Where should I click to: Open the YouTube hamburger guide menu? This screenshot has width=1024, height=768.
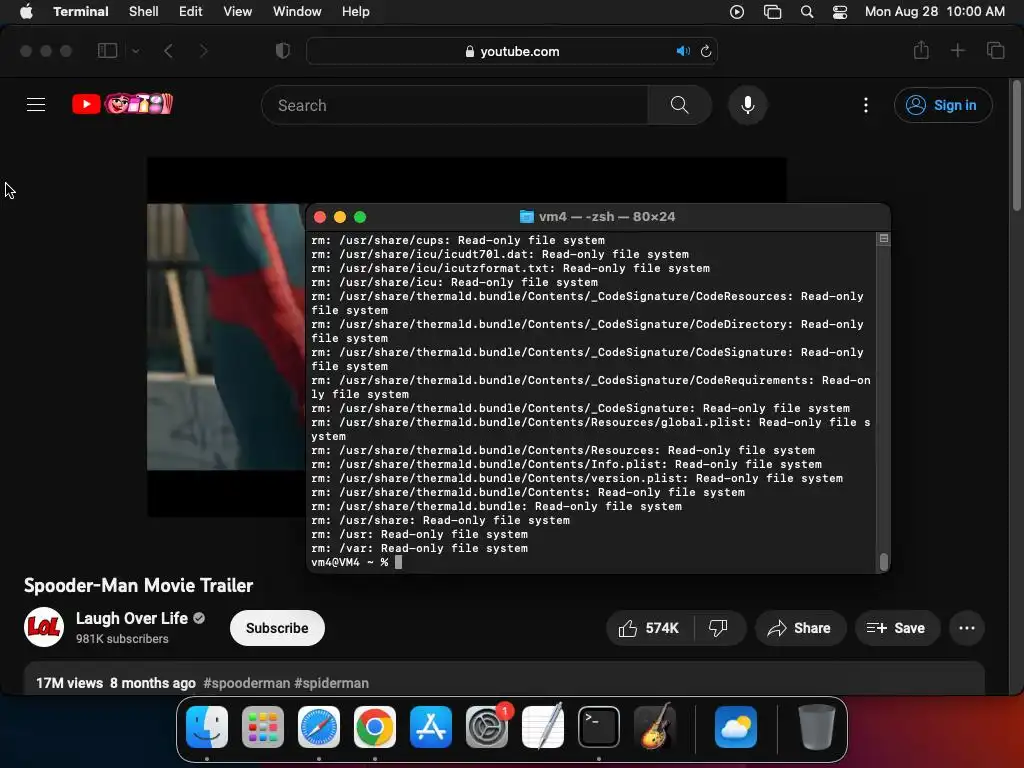tap(36, 104)
